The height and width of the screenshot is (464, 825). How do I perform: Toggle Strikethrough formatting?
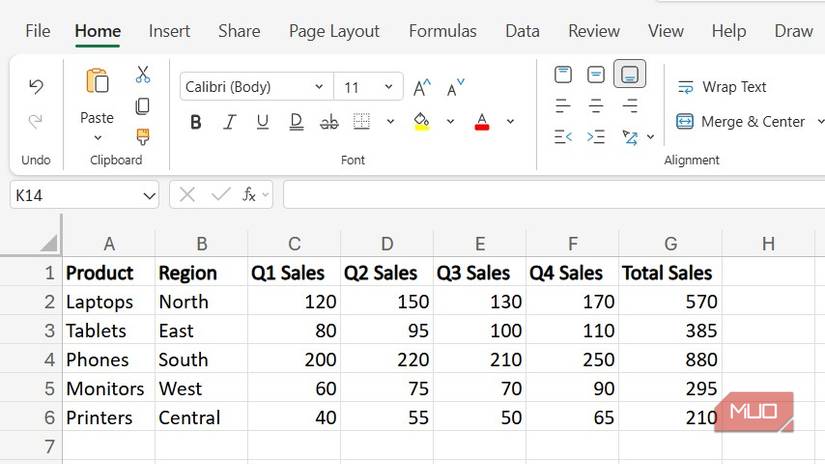[x=329, y=122]
